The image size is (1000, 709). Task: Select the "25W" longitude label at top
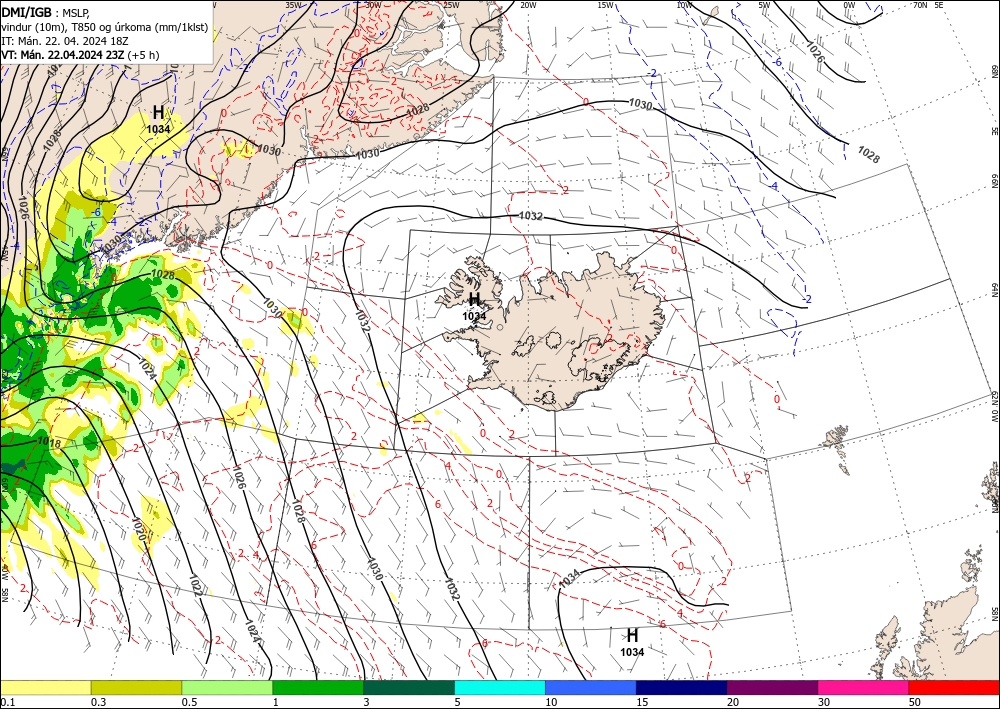click(451, 4)
